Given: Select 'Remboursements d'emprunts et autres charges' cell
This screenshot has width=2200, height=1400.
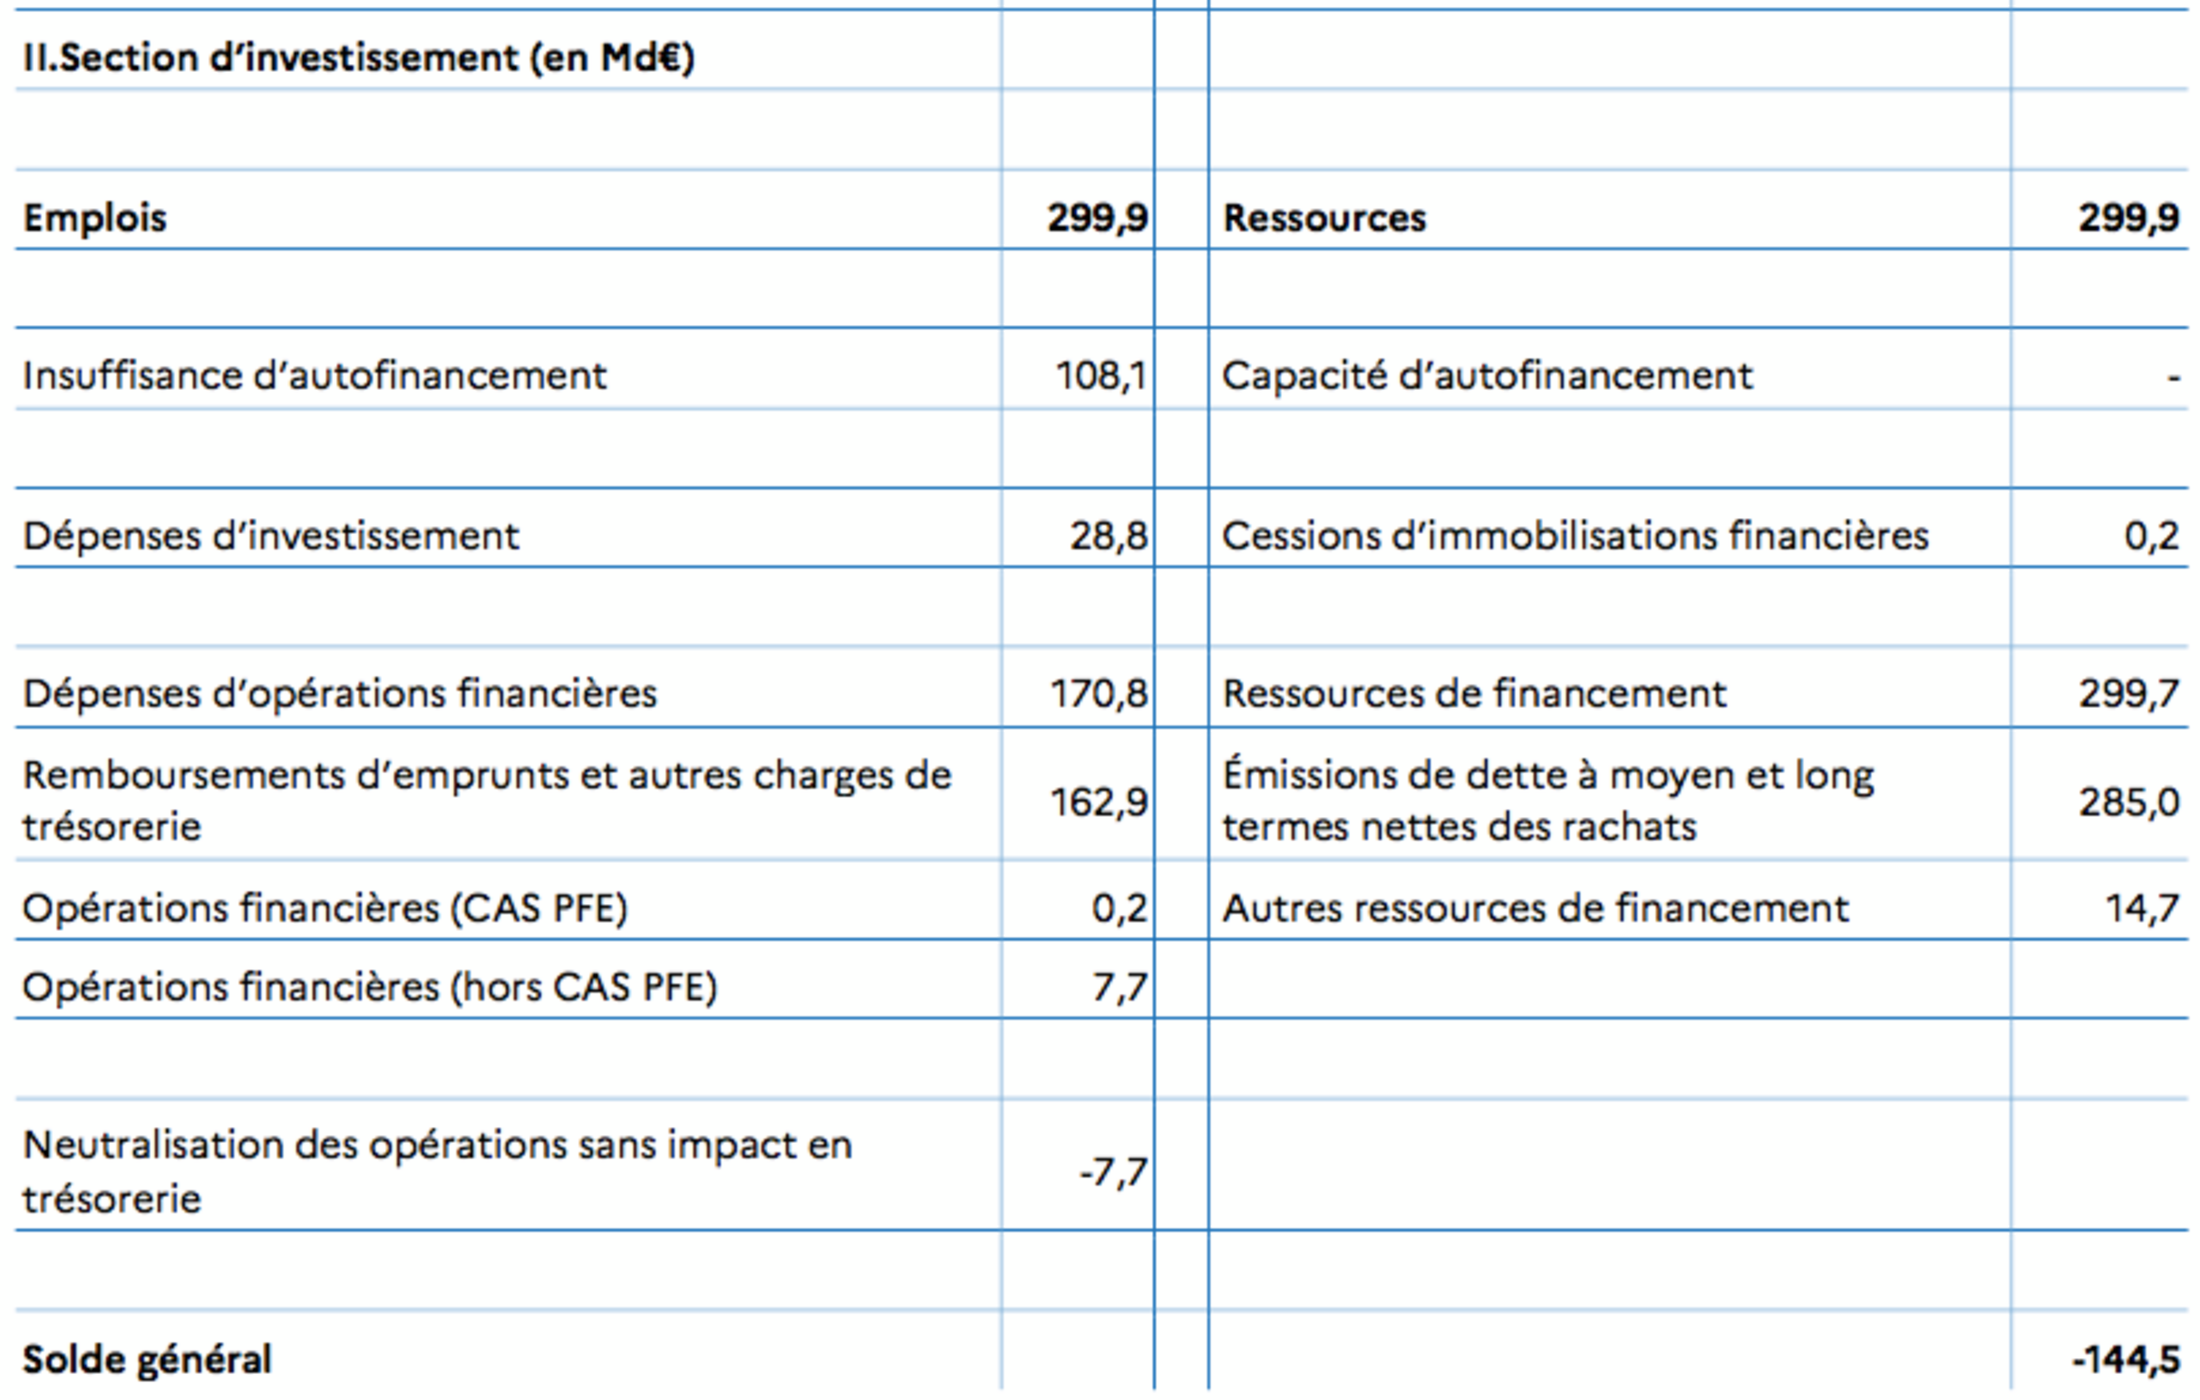Looking at the screenshot, I should click(486, 800).
